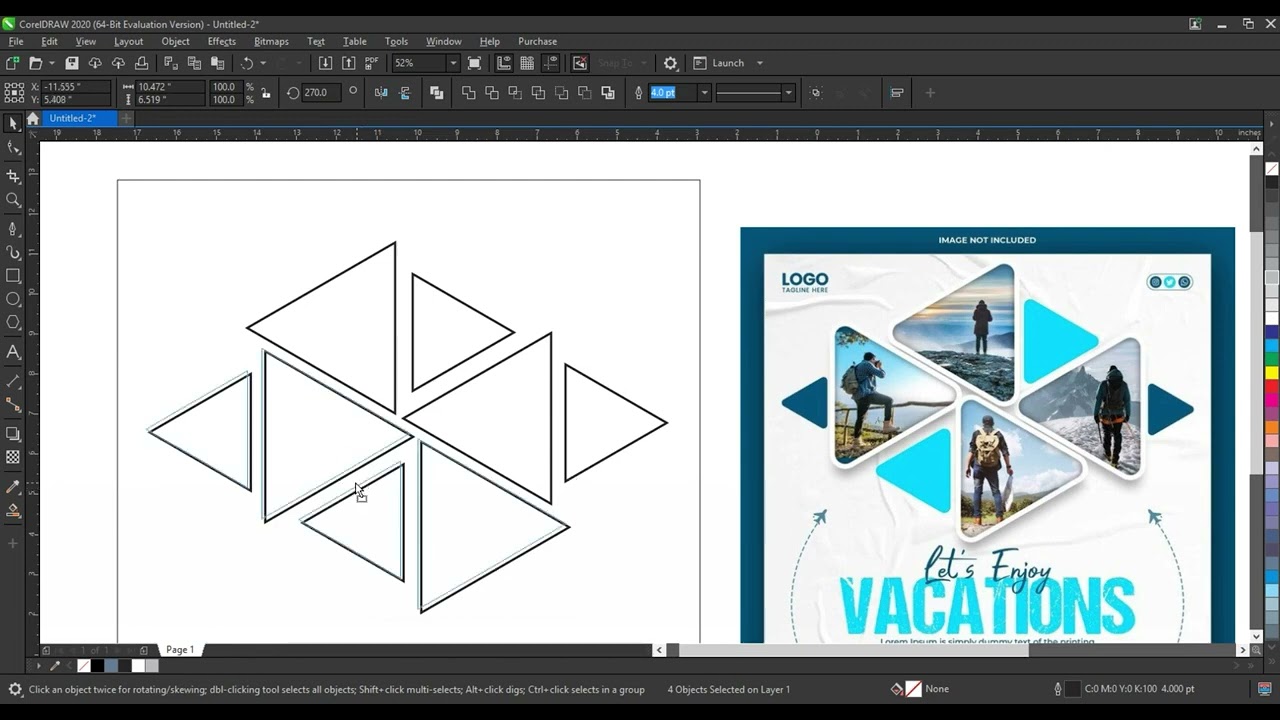This screenshot has width=1280, height=720.
Task: Expand the document palette flyout arrow
Action: 39,666
